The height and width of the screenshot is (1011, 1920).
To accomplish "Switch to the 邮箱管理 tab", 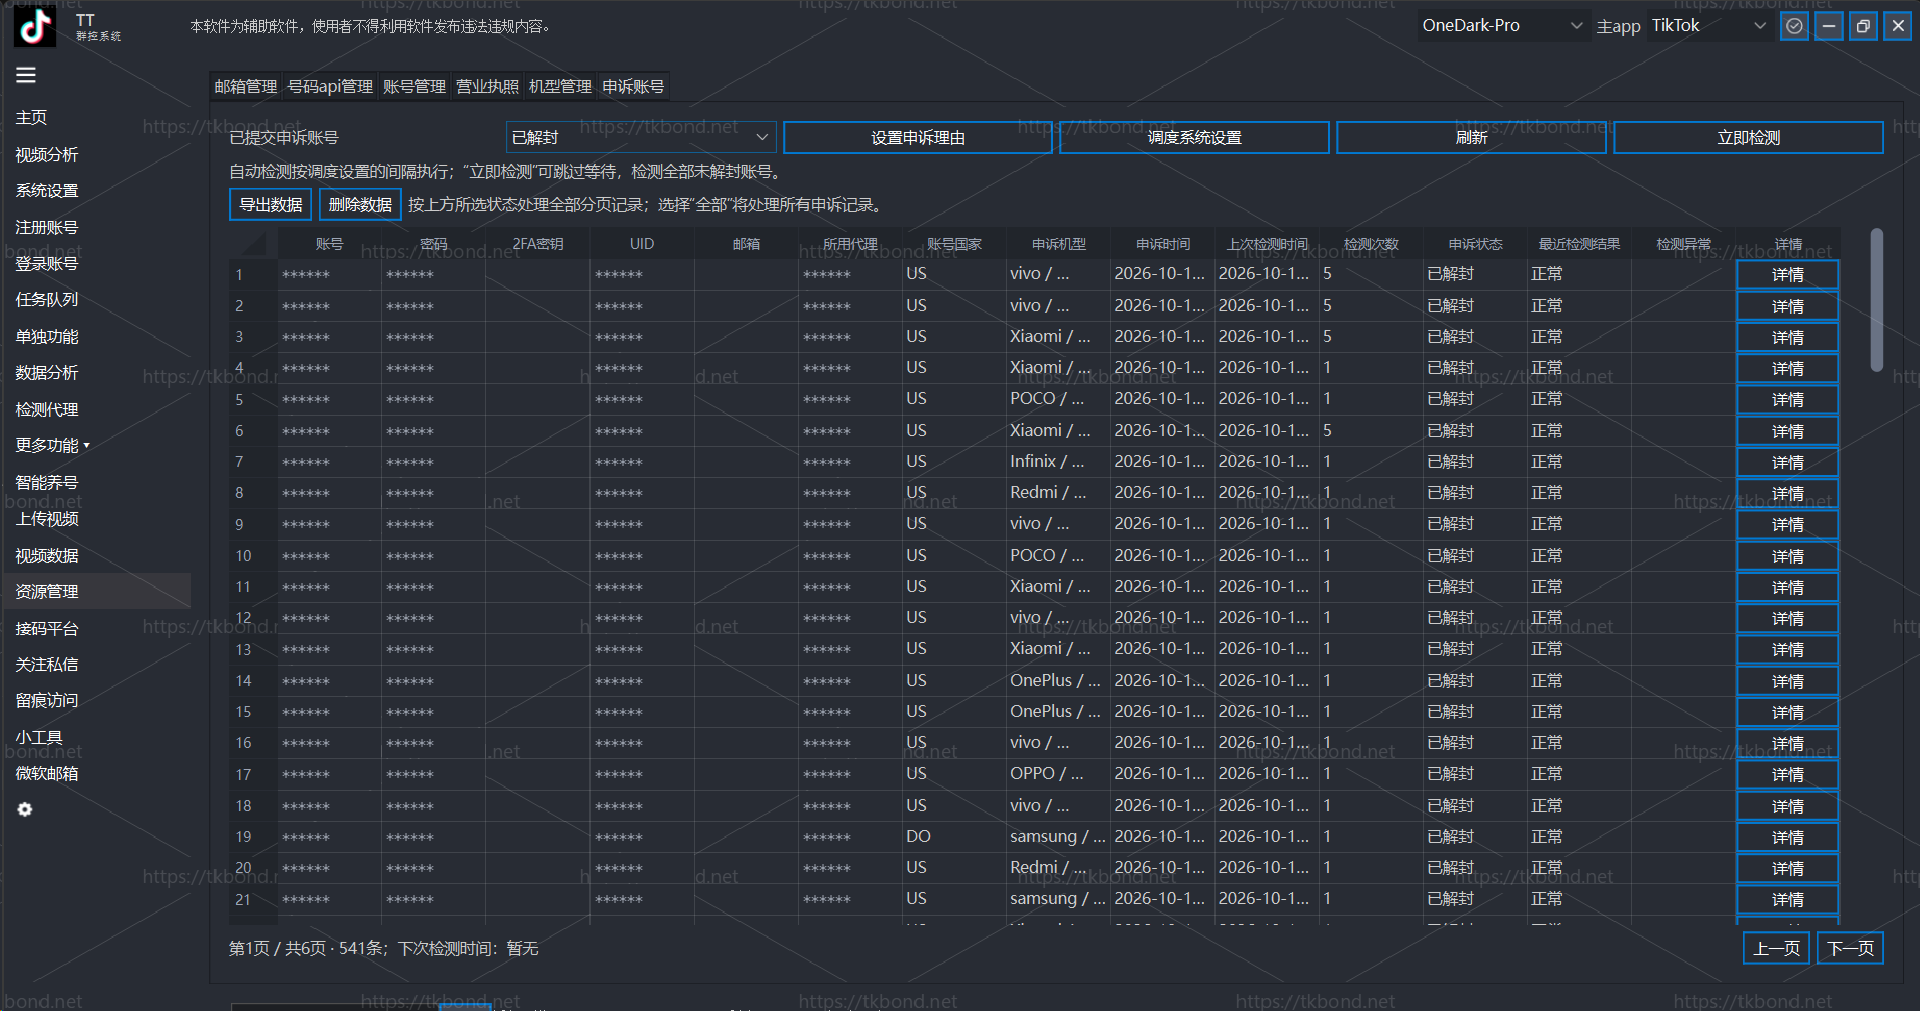I will 246,87.
